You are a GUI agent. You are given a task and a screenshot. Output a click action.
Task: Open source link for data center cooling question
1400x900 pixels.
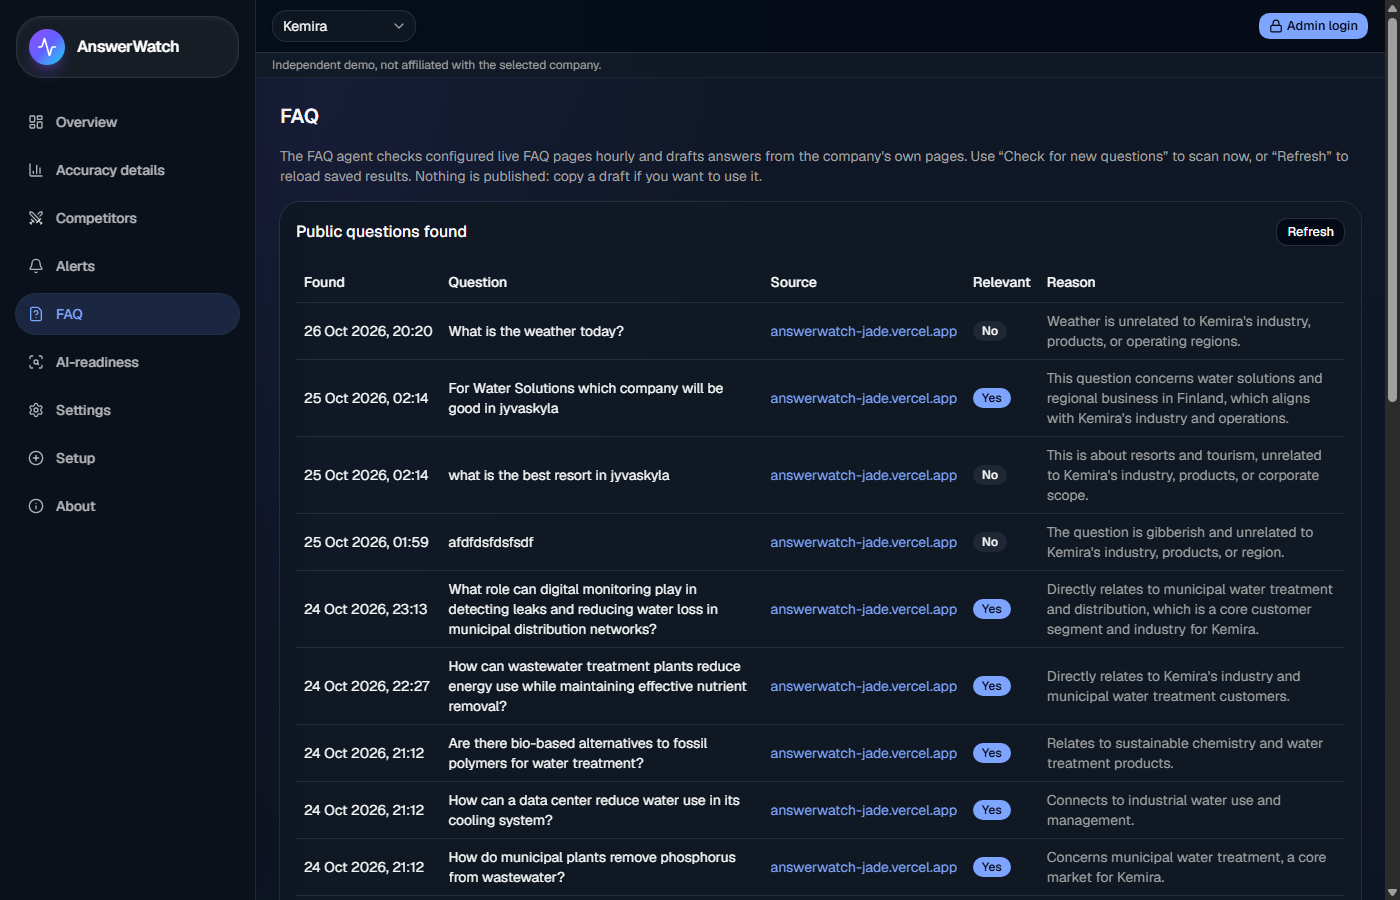tap(863, 810)
